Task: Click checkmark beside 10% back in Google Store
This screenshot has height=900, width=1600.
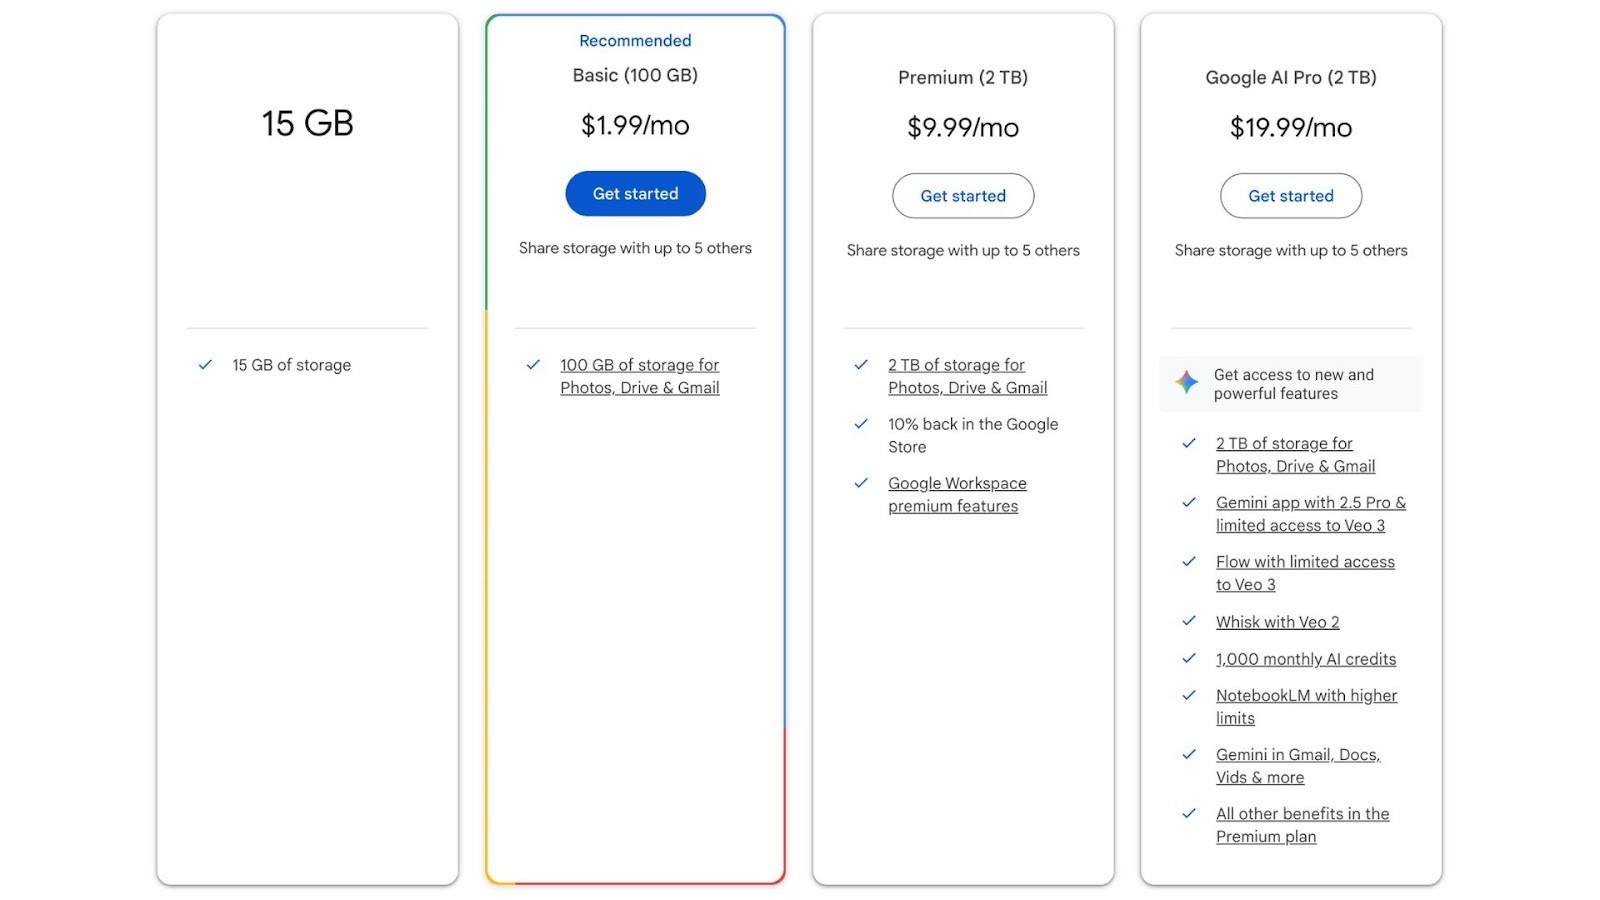Action: pos(861,424)
